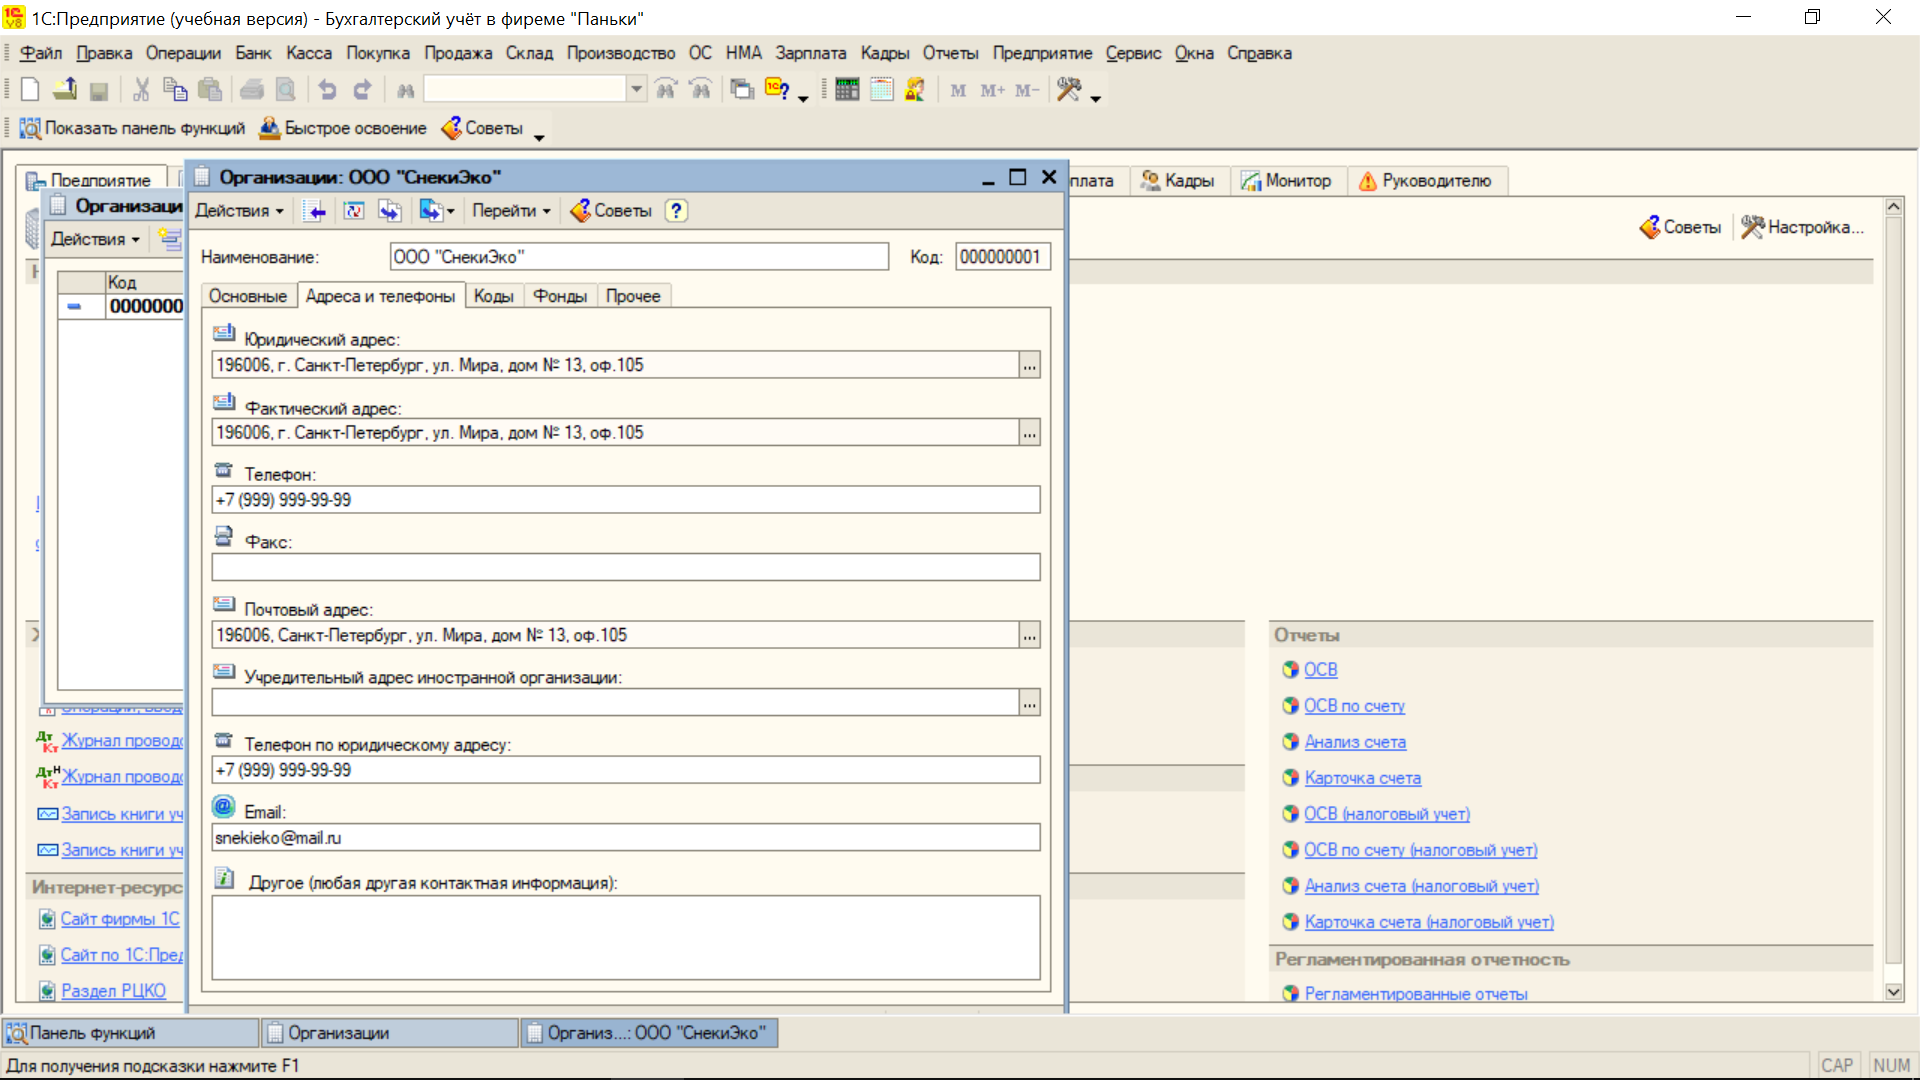Open Регламентированные отчеты link
This screenshot has width=1920, height=1080.
click(1416, 993)
